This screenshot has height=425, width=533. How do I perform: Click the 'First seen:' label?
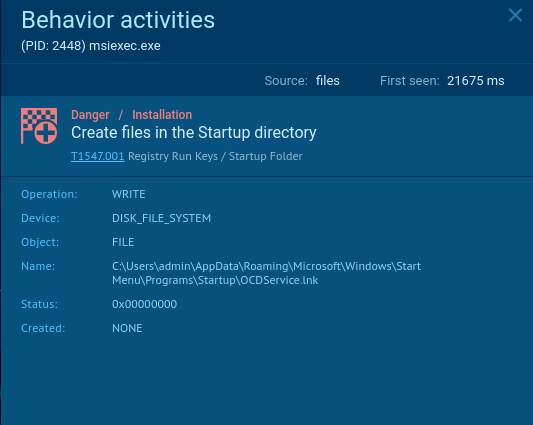coord(410,81)
